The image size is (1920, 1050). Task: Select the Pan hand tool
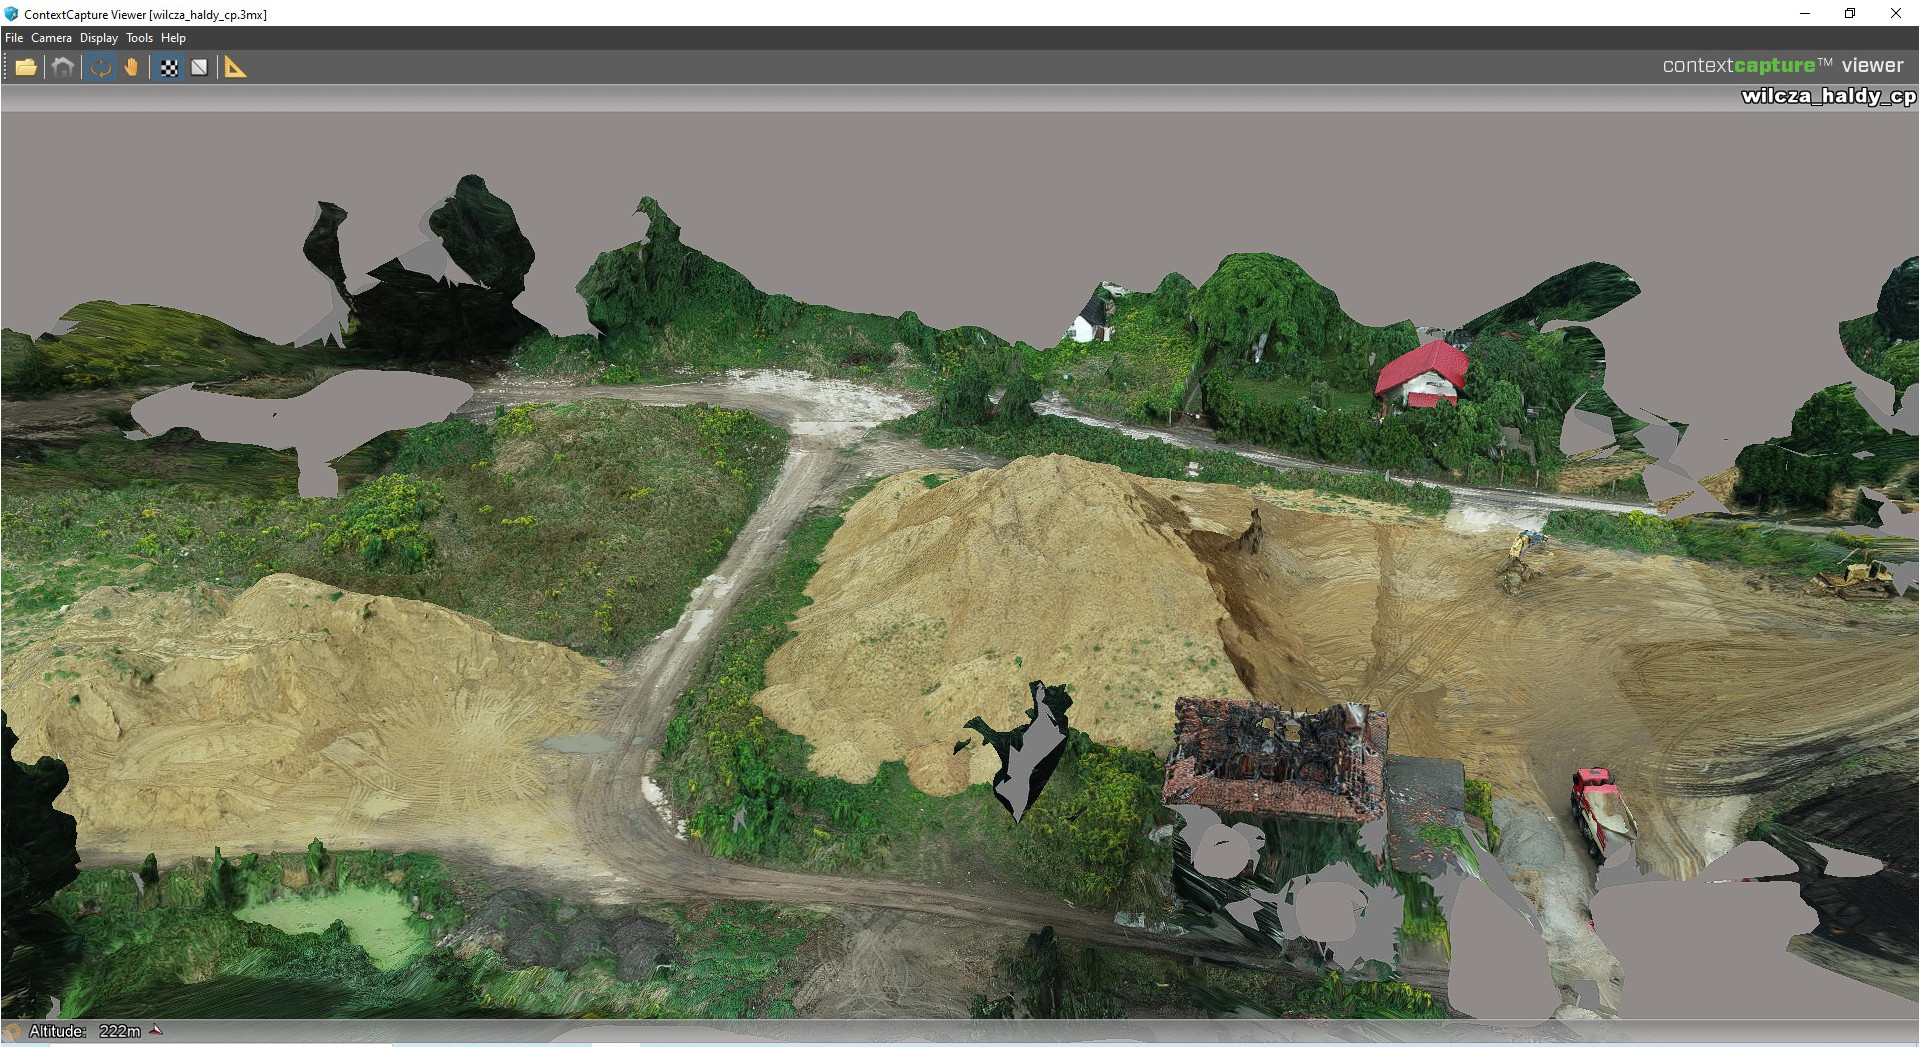[x=132, y=67]
